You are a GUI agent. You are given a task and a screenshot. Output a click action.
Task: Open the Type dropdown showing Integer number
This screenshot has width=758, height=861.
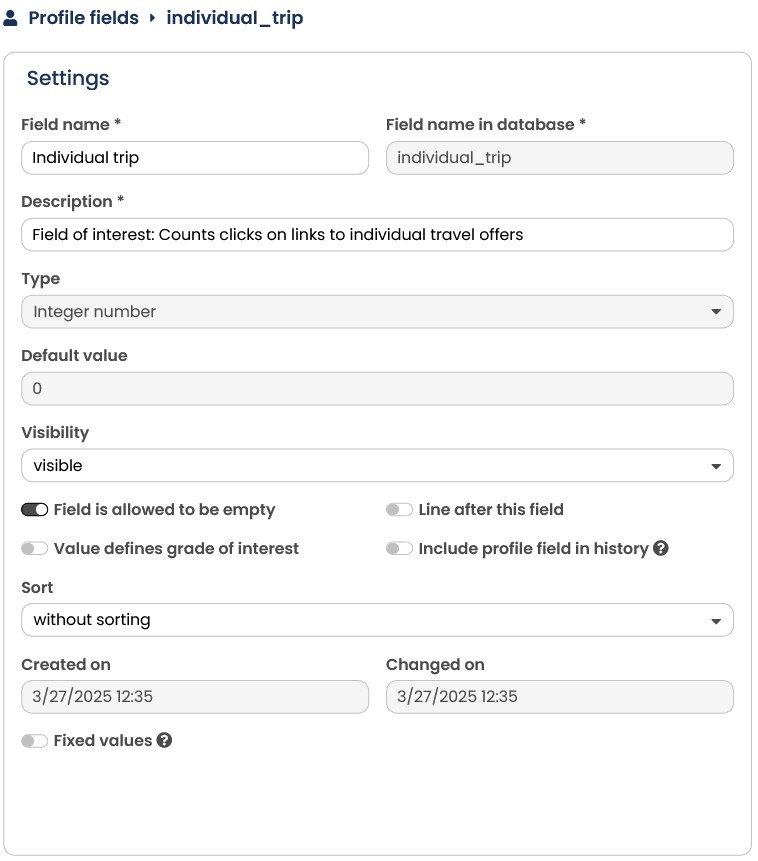377,312
